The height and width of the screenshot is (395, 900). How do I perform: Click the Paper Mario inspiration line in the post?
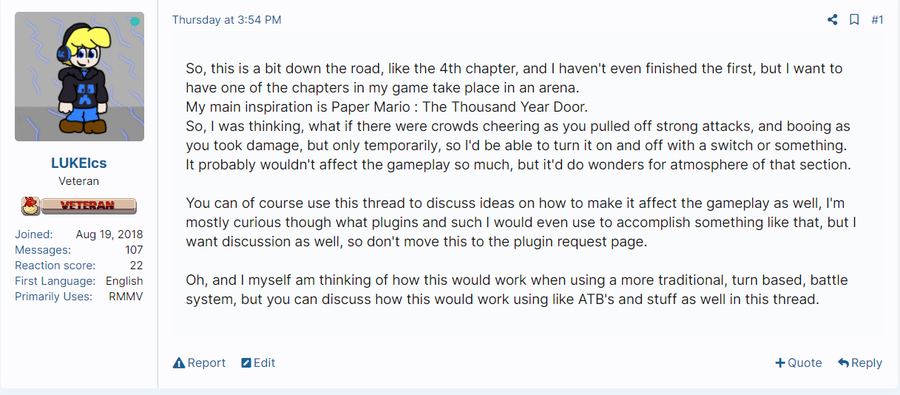387,107
